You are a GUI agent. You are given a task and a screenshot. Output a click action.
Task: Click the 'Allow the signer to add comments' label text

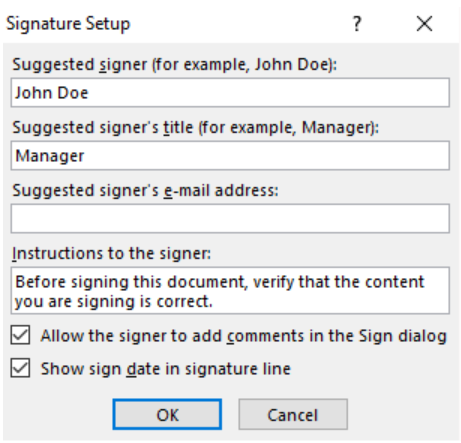243,336
